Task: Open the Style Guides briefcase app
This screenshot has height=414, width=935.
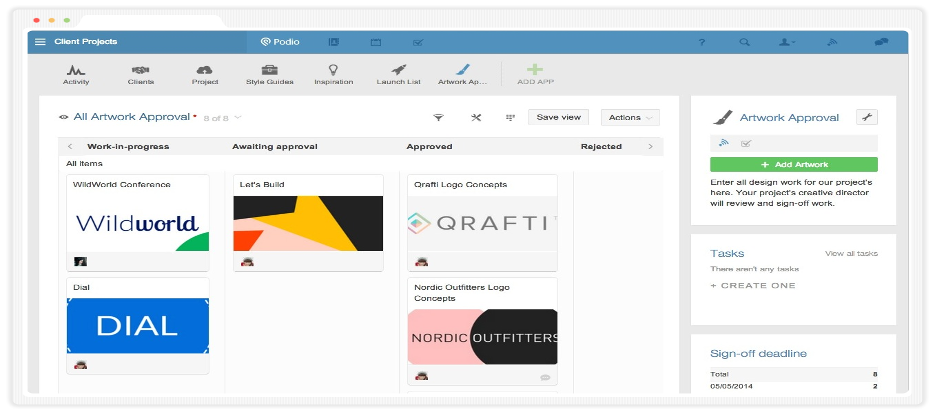Action: 270,75
